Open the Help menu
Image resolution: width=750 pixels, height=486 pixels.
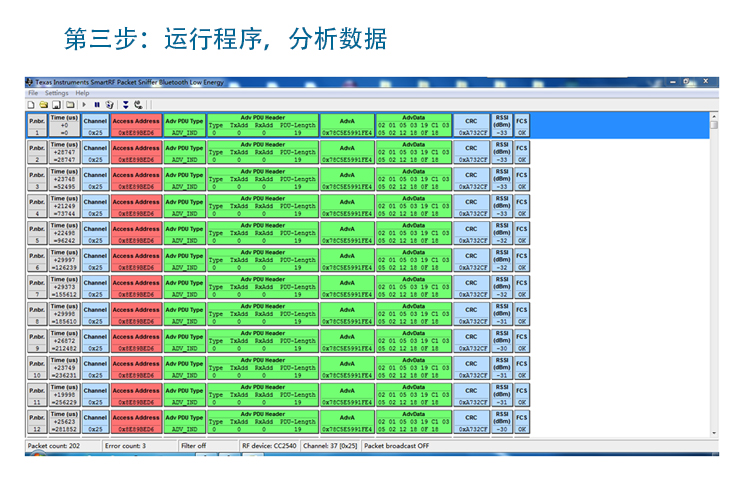[82, 93]
